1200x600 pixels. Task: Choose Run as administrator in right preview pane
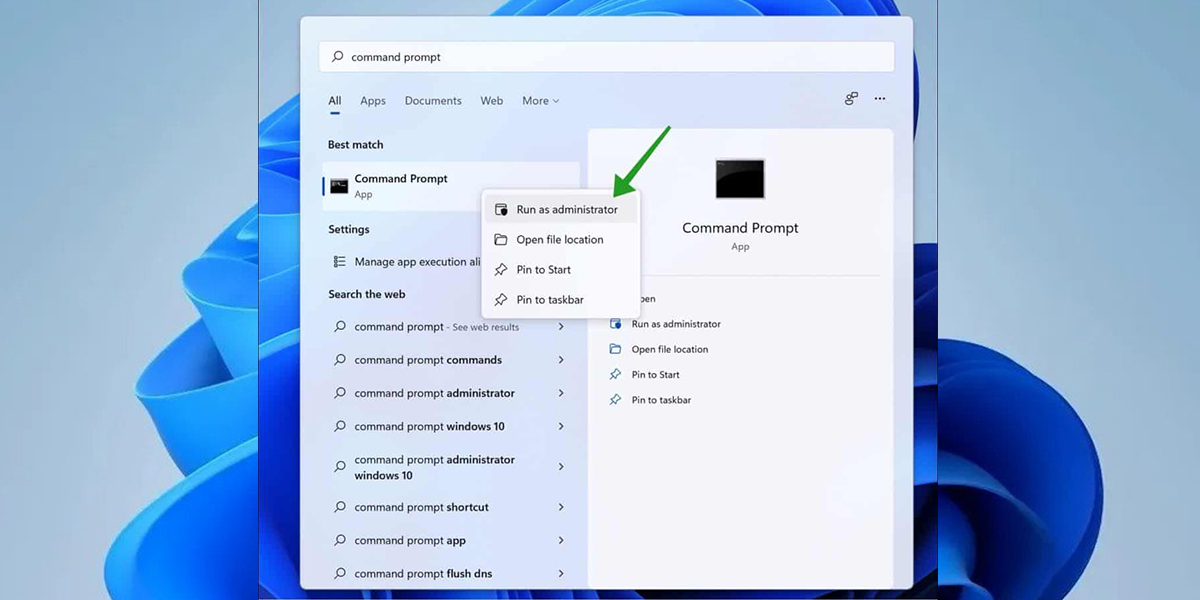point(676,324)
